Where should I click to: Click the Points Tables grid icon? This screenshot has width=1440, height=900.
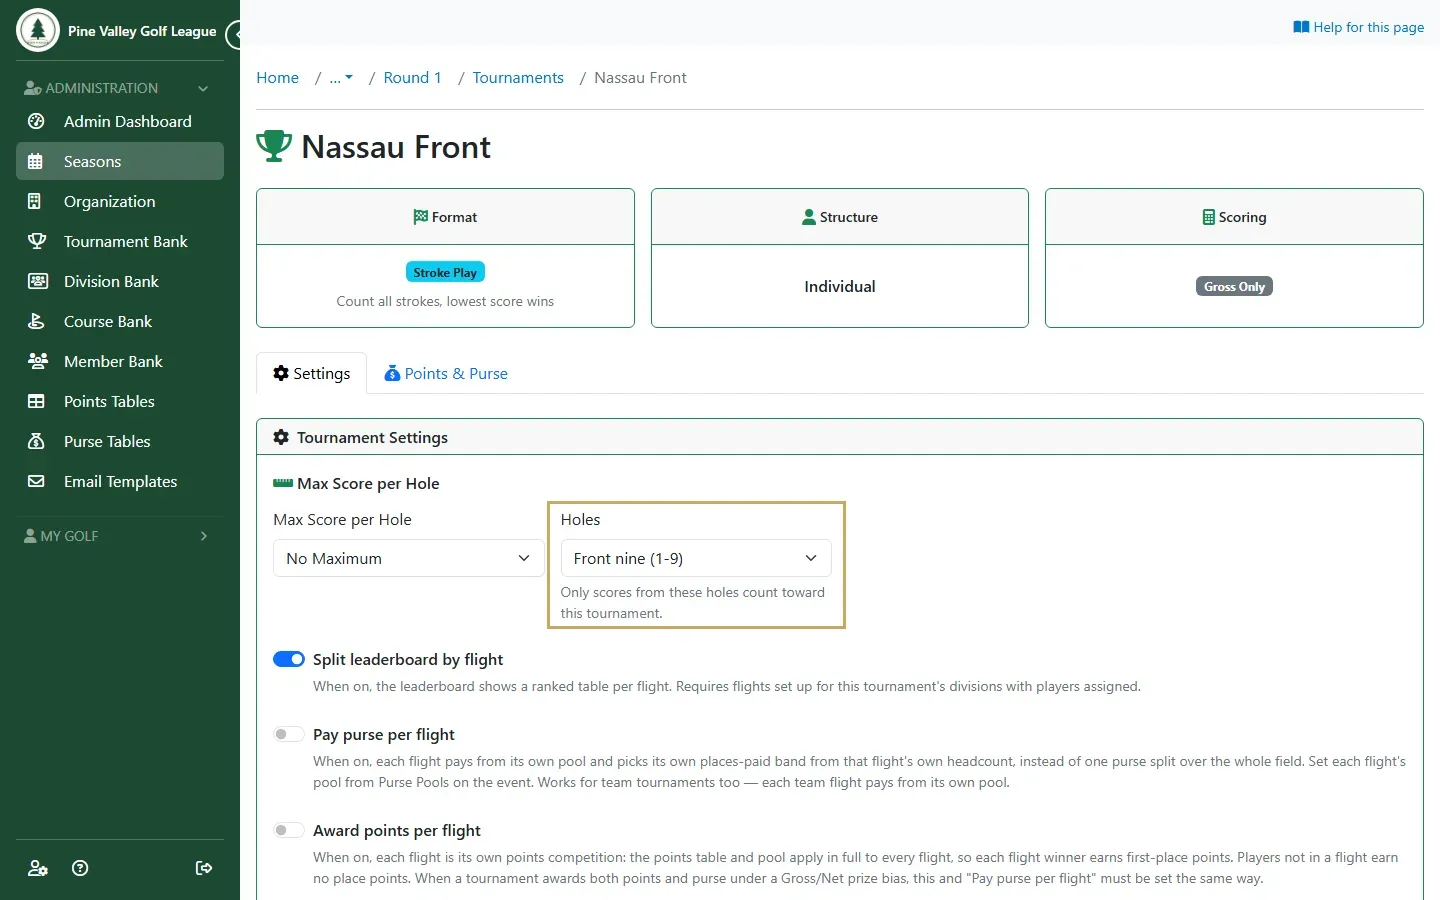(x=36, y=401)
